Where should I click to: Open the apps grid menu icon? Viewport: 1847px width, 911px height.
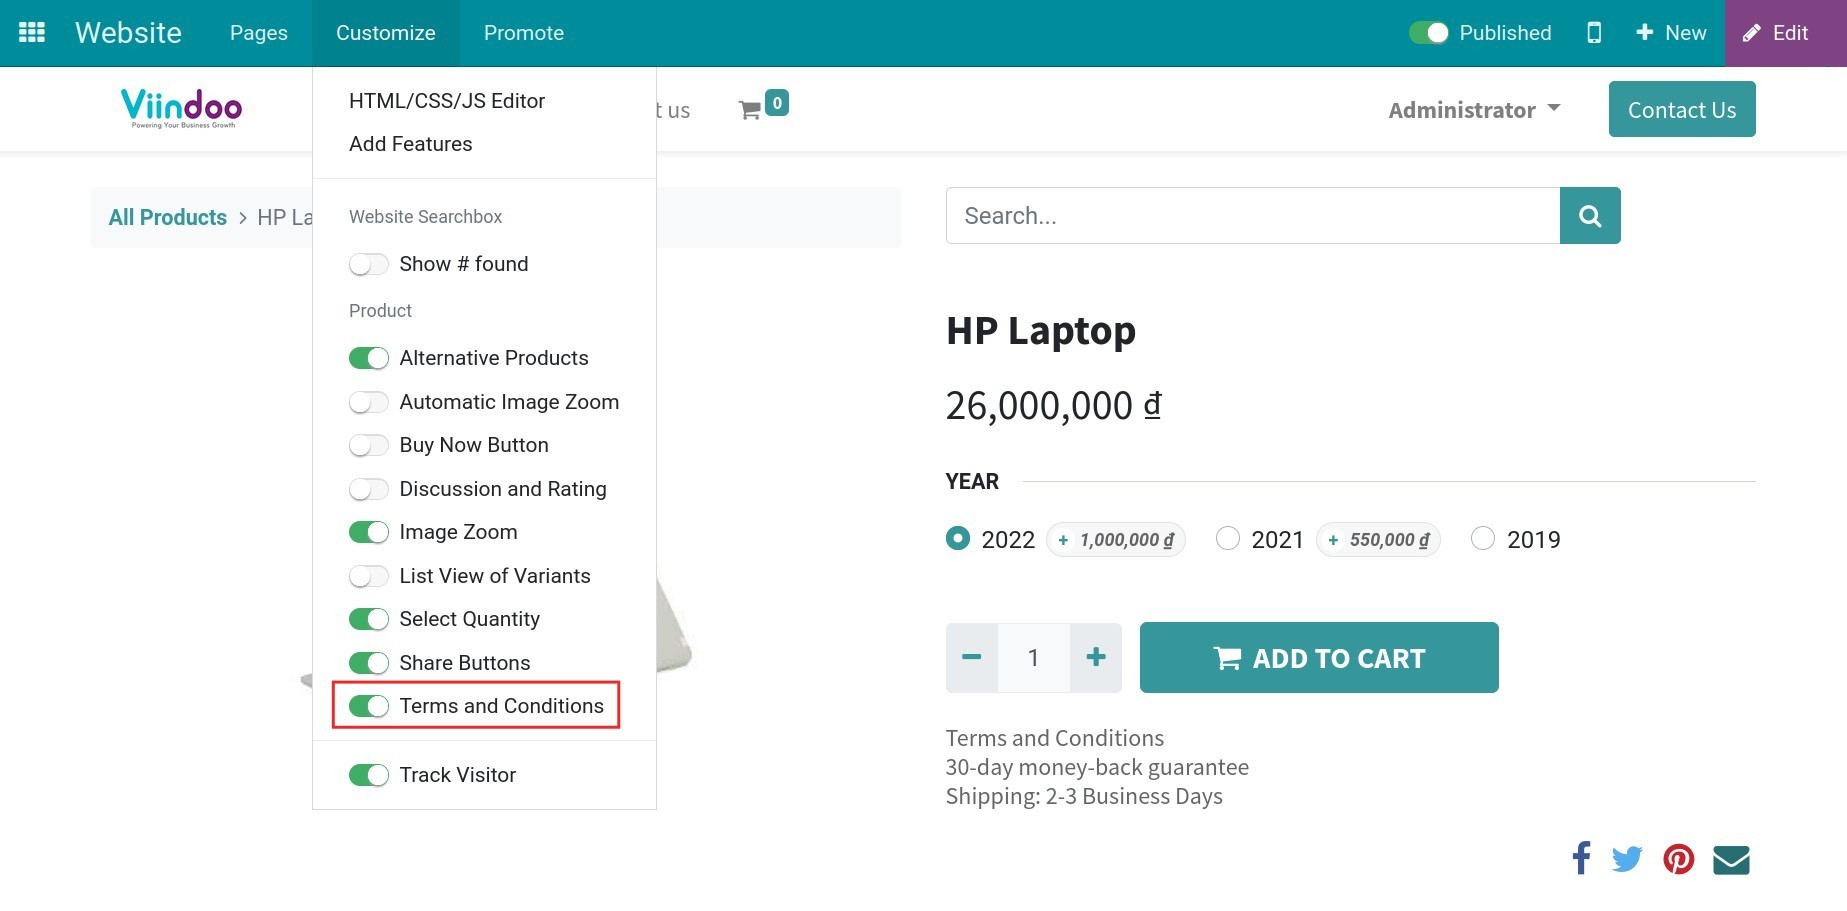tap(32, 33)
